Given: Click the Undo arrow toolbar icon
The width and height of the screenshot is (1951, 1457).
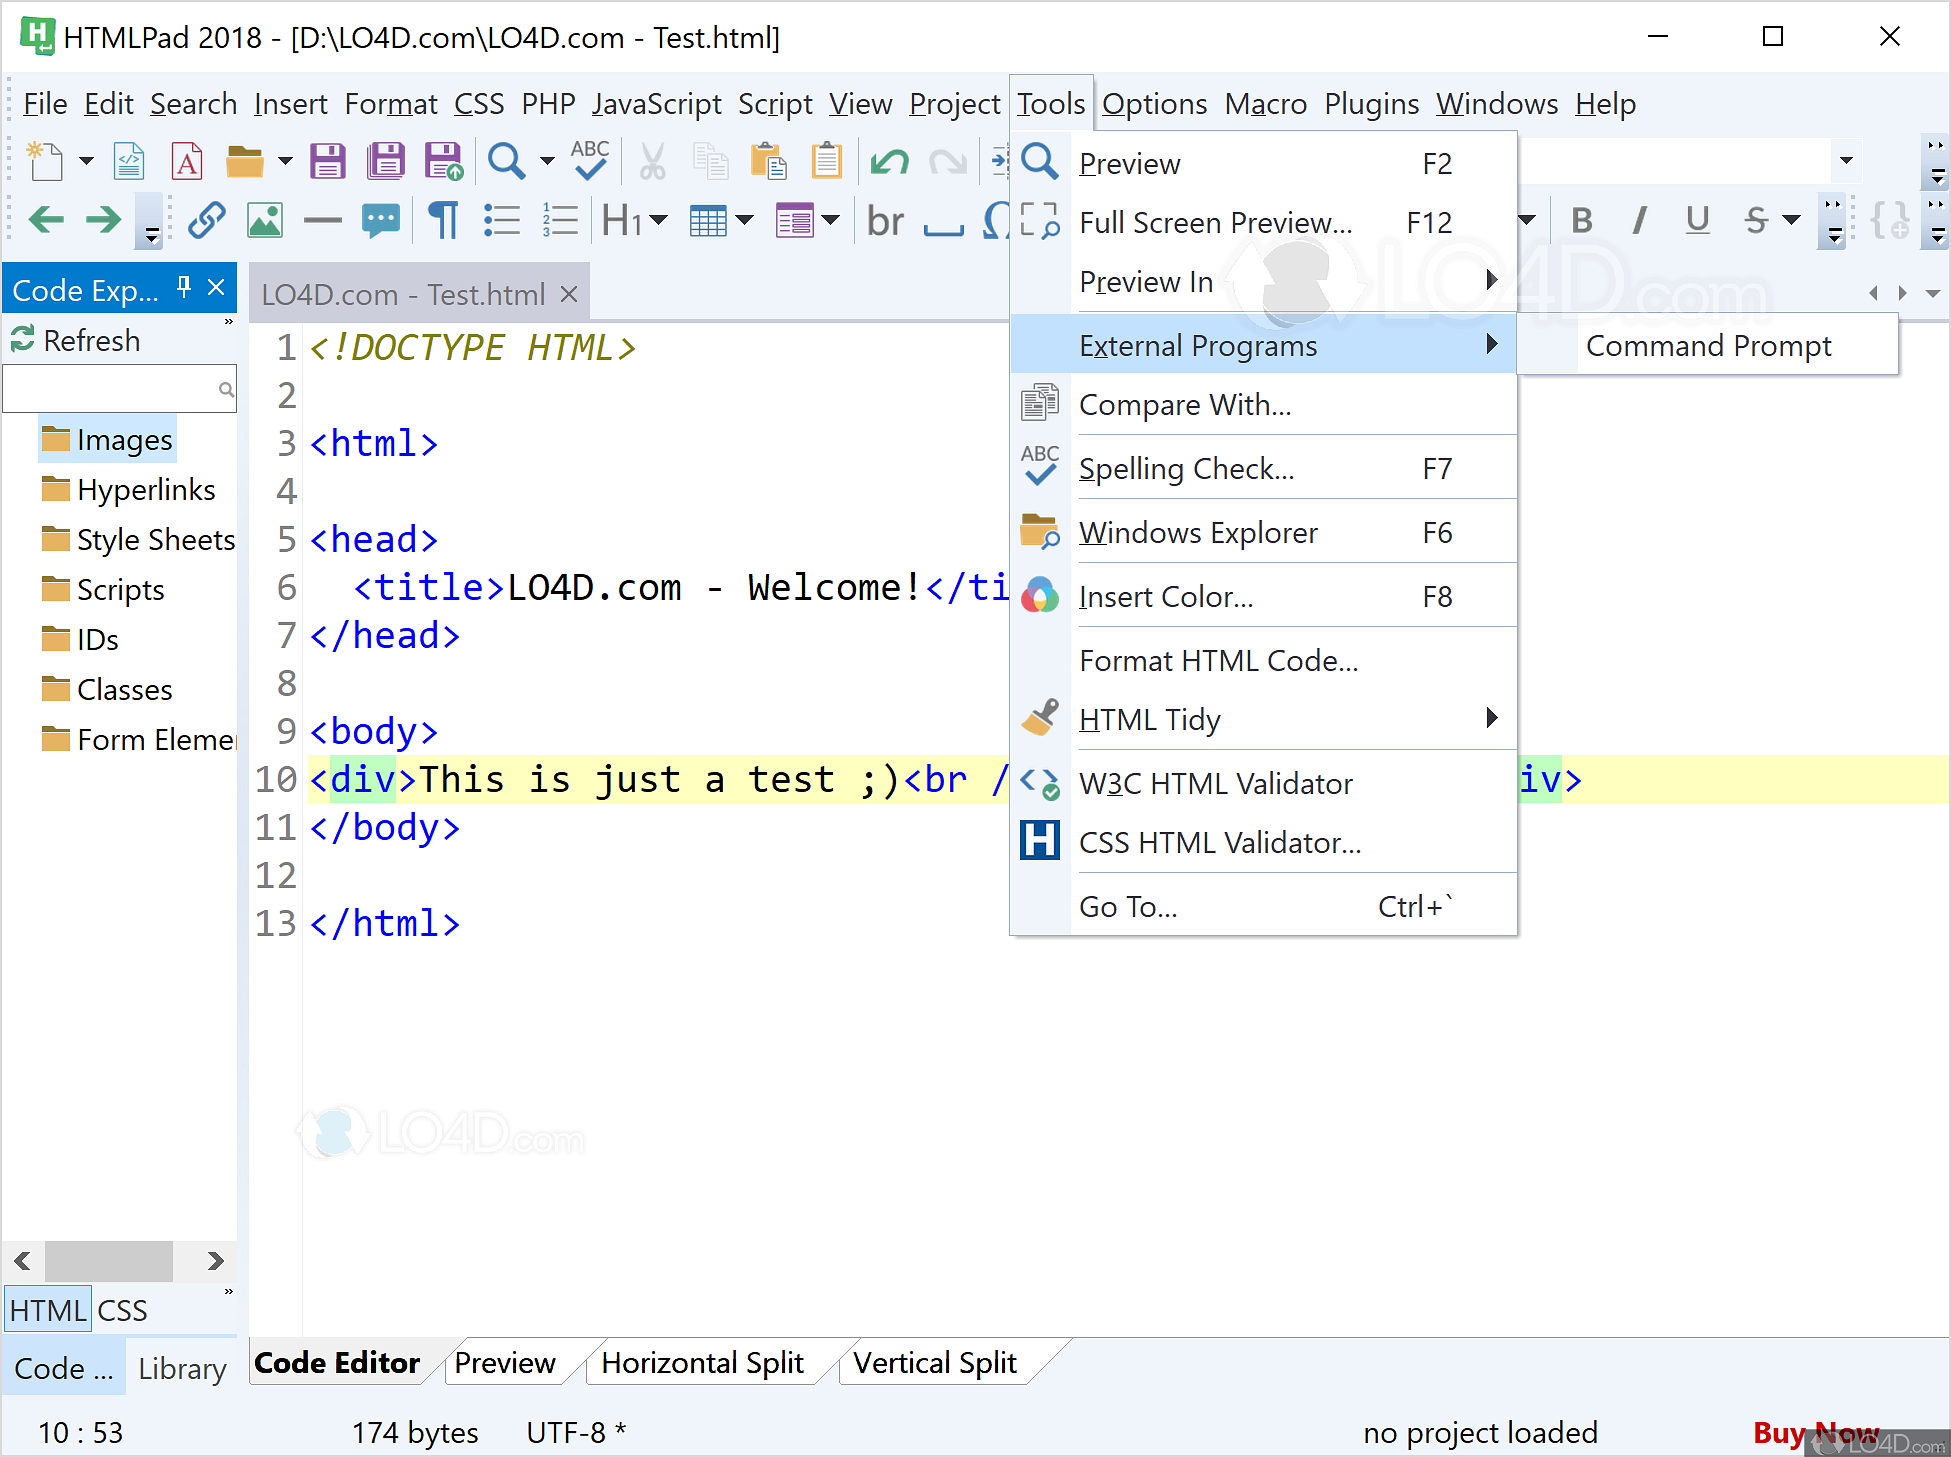Looking at the screenshot, I should [889, 161].
